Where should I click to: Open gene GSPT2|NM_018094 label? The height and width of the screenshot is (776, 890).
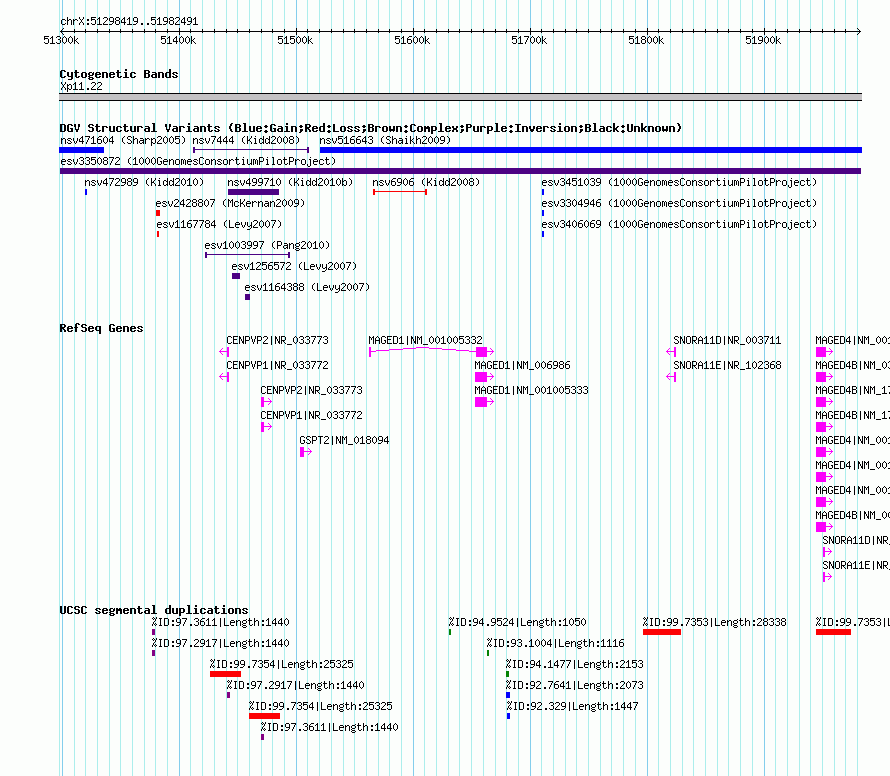point(344,440)
